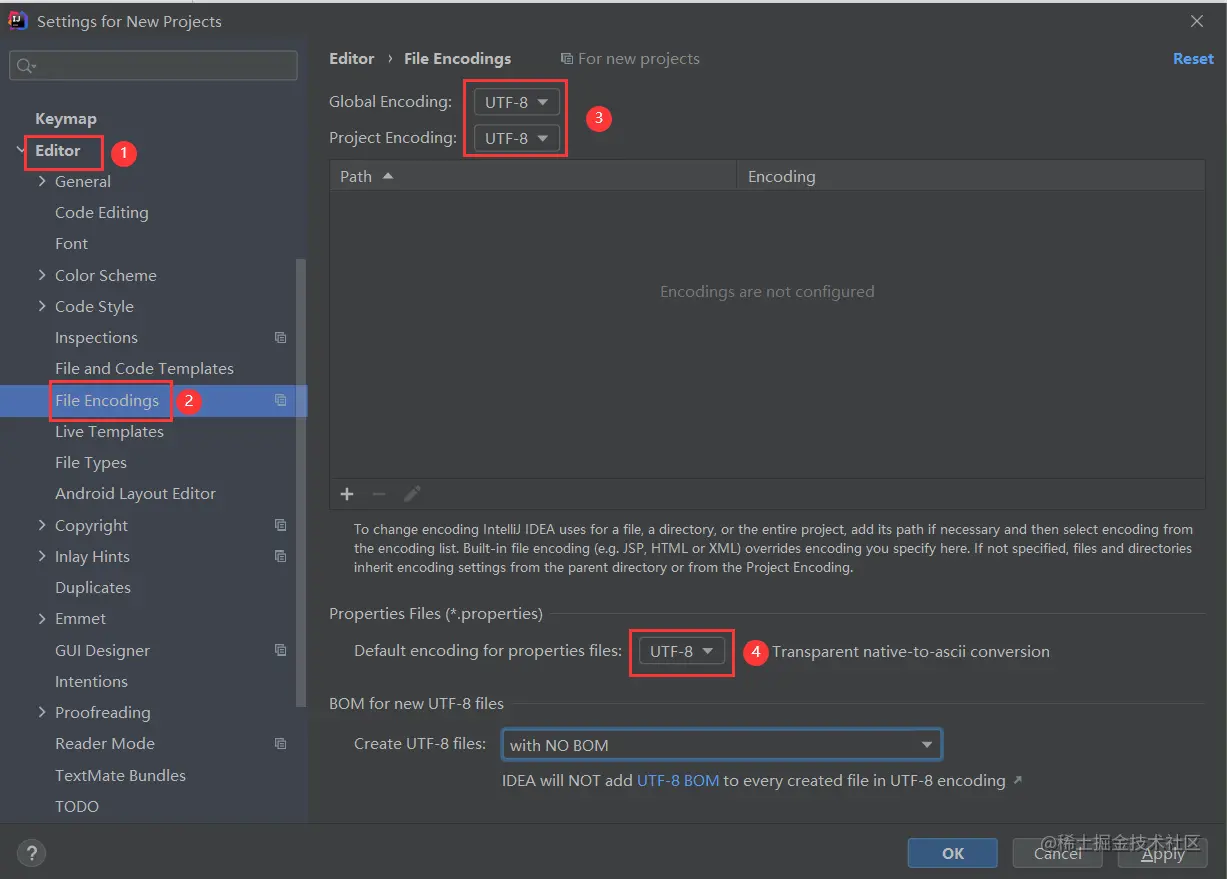Open default properties files encoding dropdown
1227x879 pixels.
click(x=681, y=652)
